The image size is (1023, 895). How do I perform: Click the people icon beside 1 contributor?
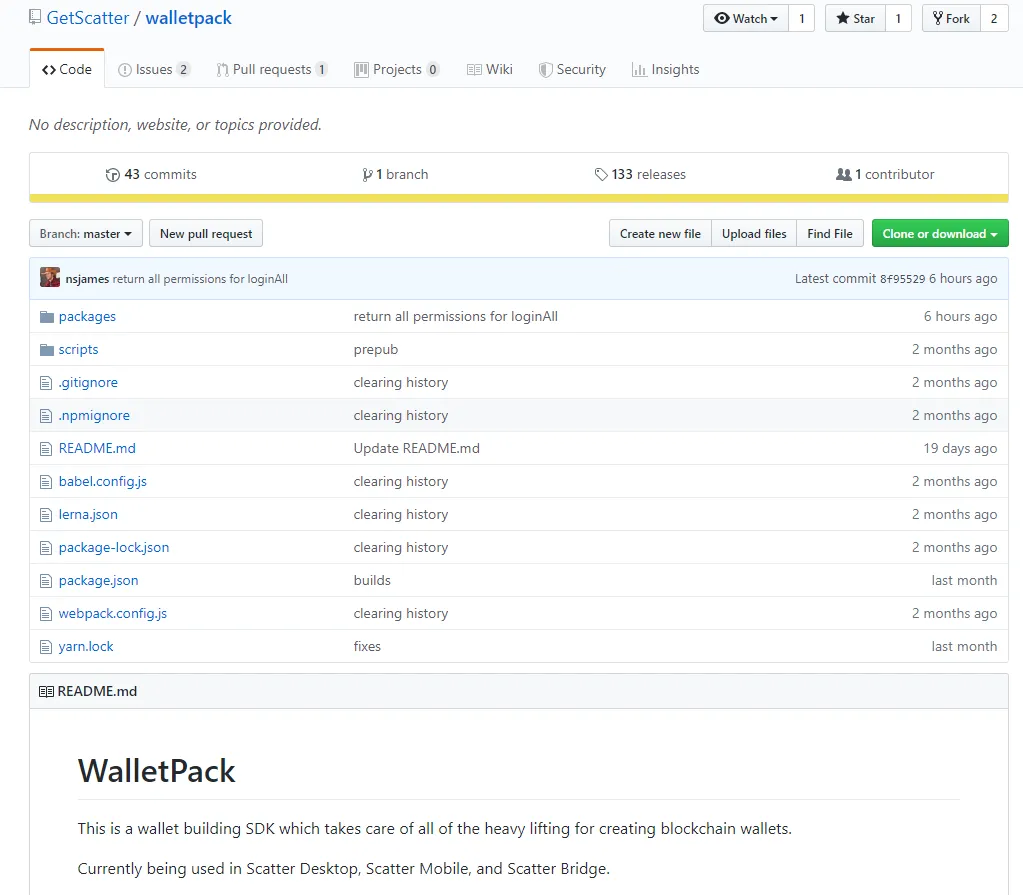click(844, 174)
